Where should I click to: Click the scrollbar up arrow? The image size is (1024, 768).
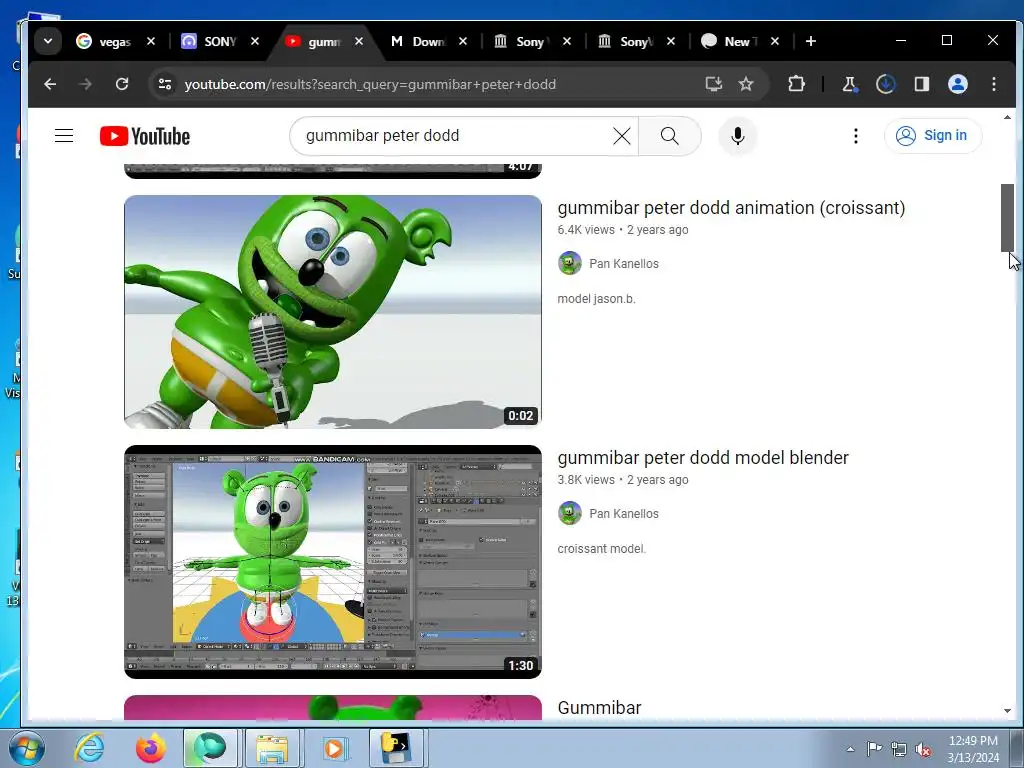coord(1007,118)
